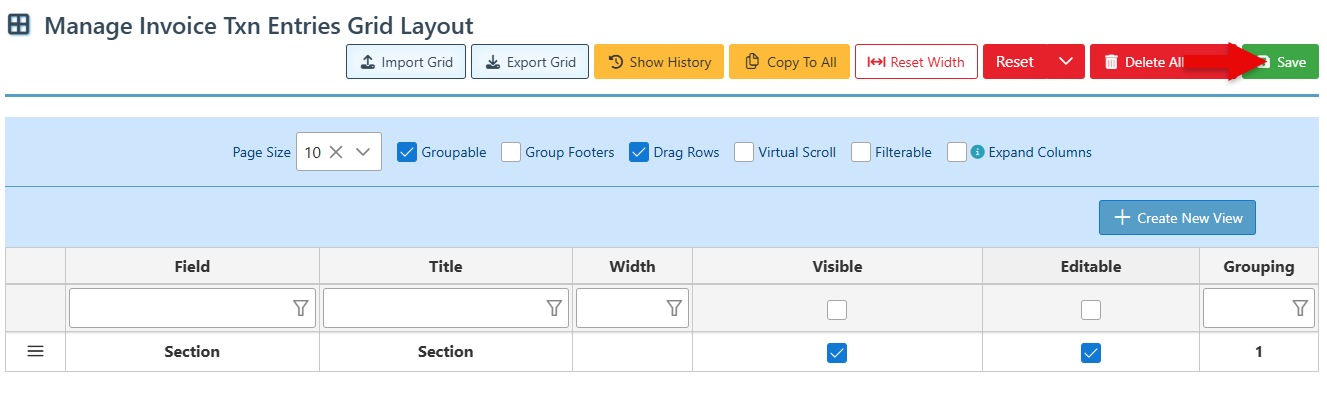Clear the Page Size value with X
Screen dimensions: 1327x396
point(336,152)
